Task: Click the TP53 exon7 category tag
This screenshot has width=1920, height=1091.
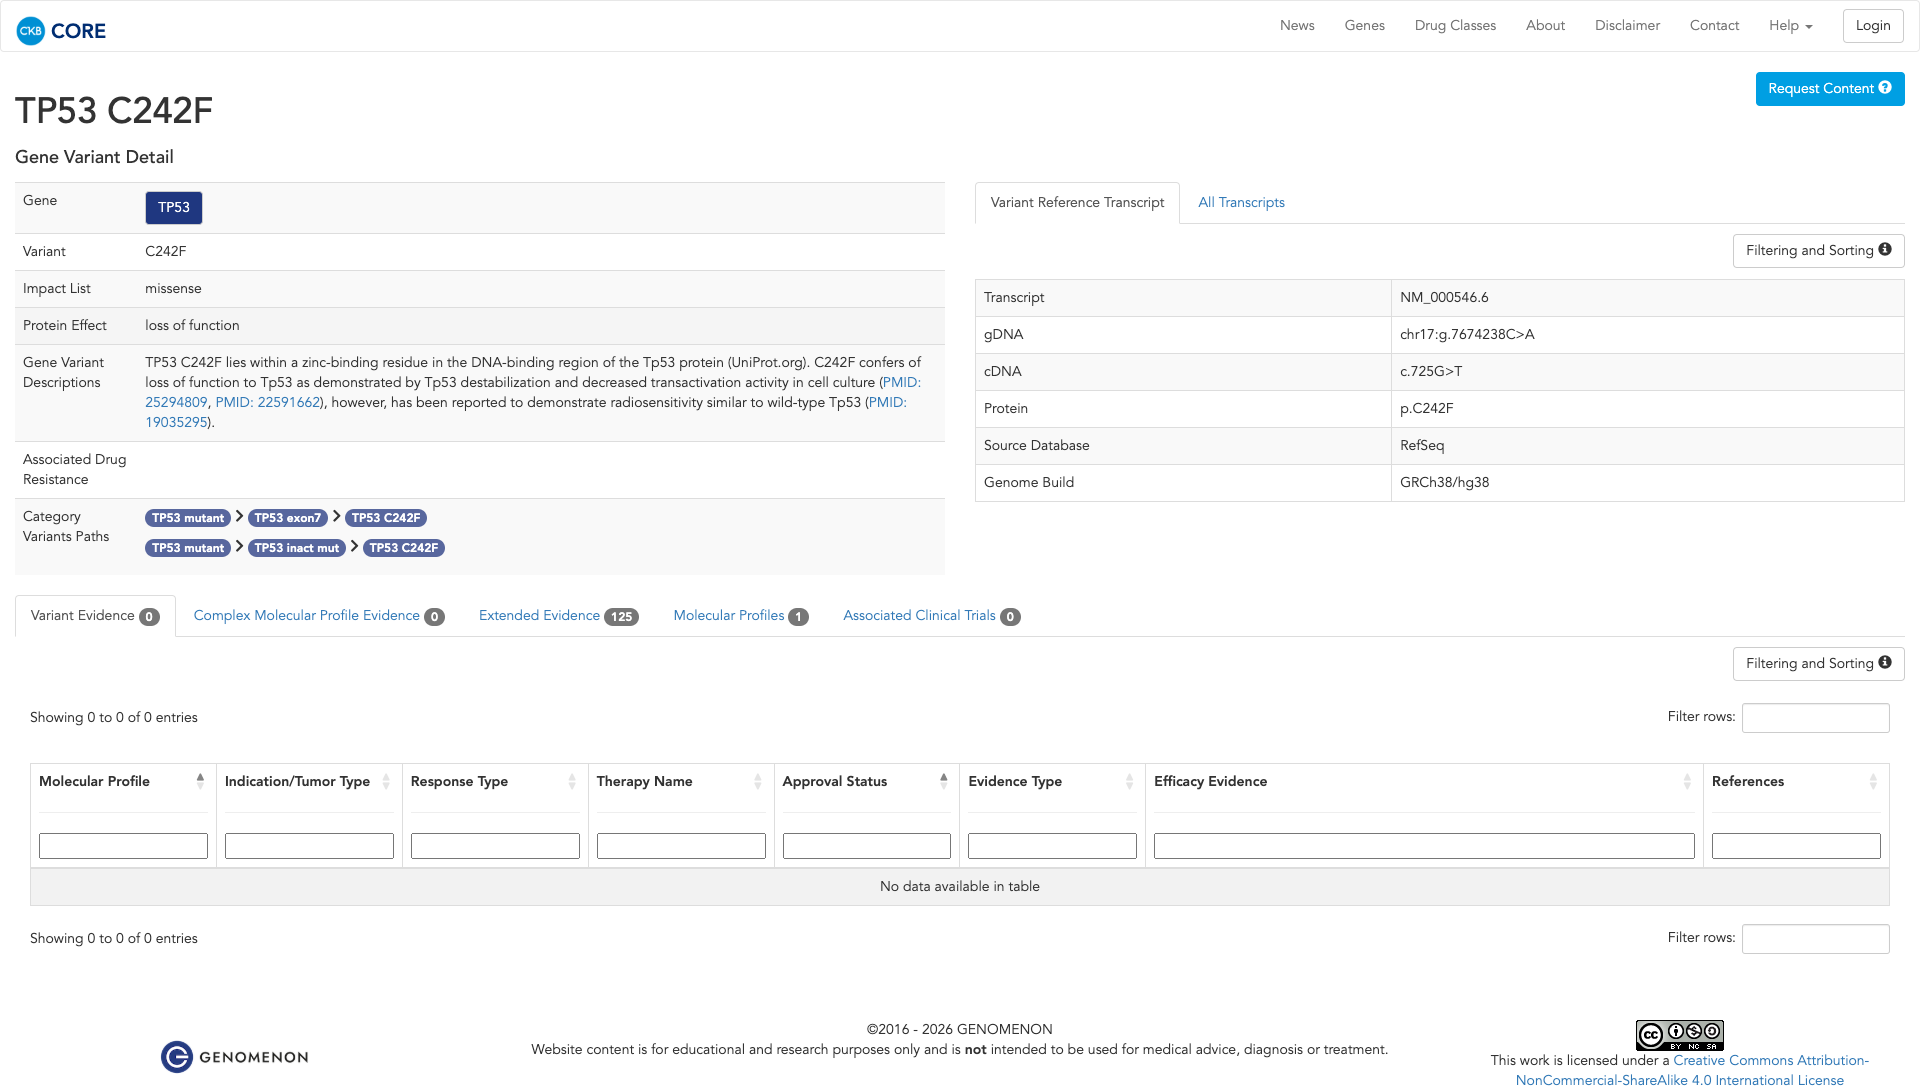Action: pos(287,518)
